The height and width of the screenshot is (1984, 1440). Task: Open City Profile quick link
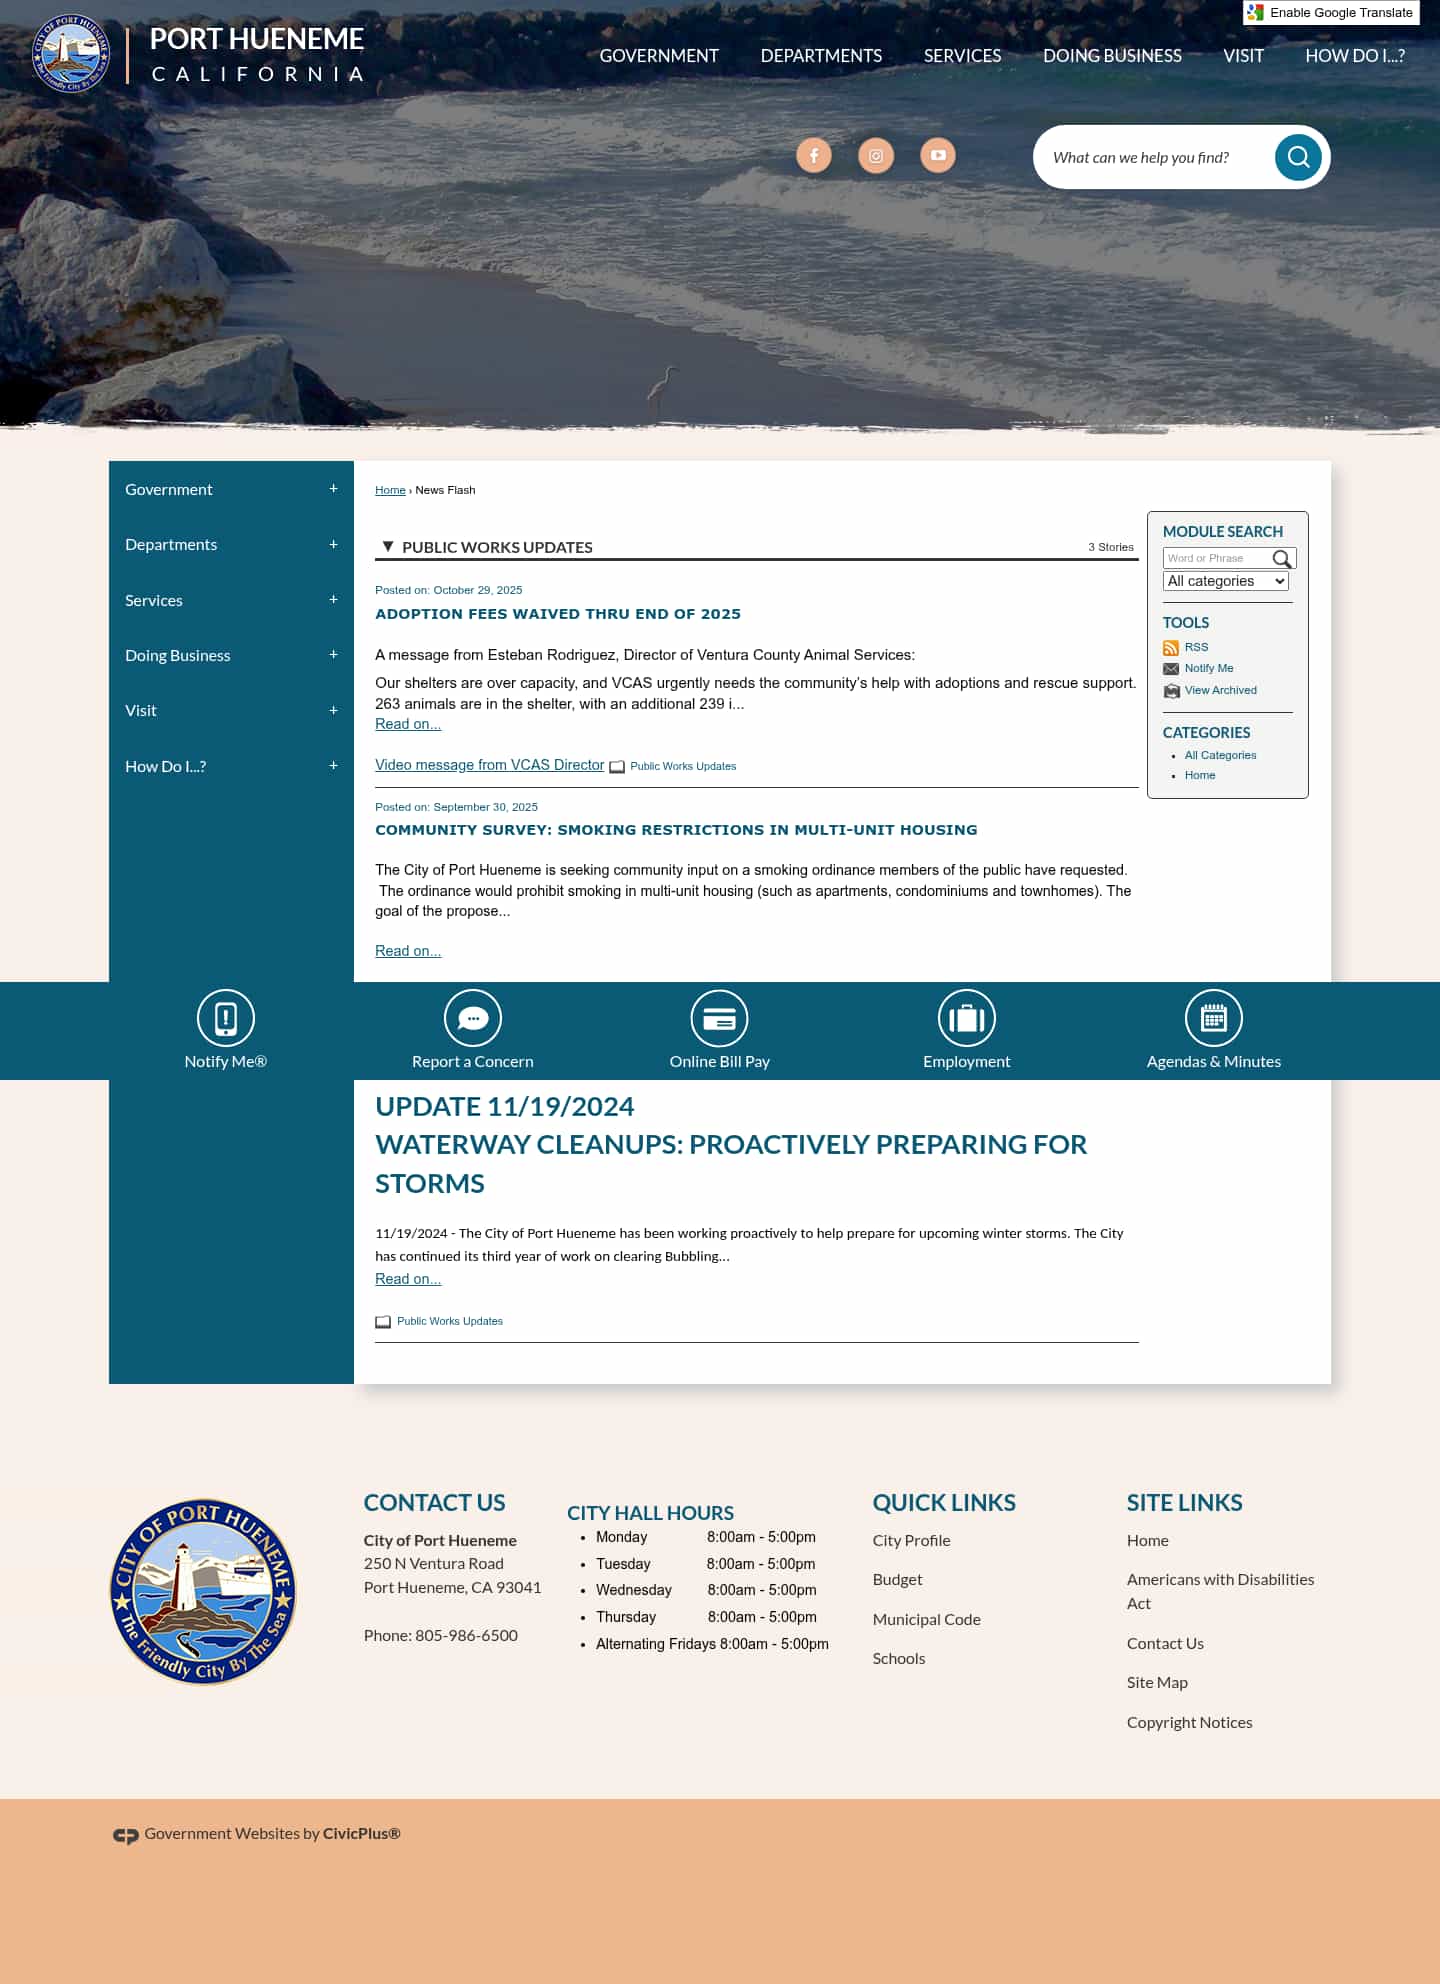(x=911, y=1540)
